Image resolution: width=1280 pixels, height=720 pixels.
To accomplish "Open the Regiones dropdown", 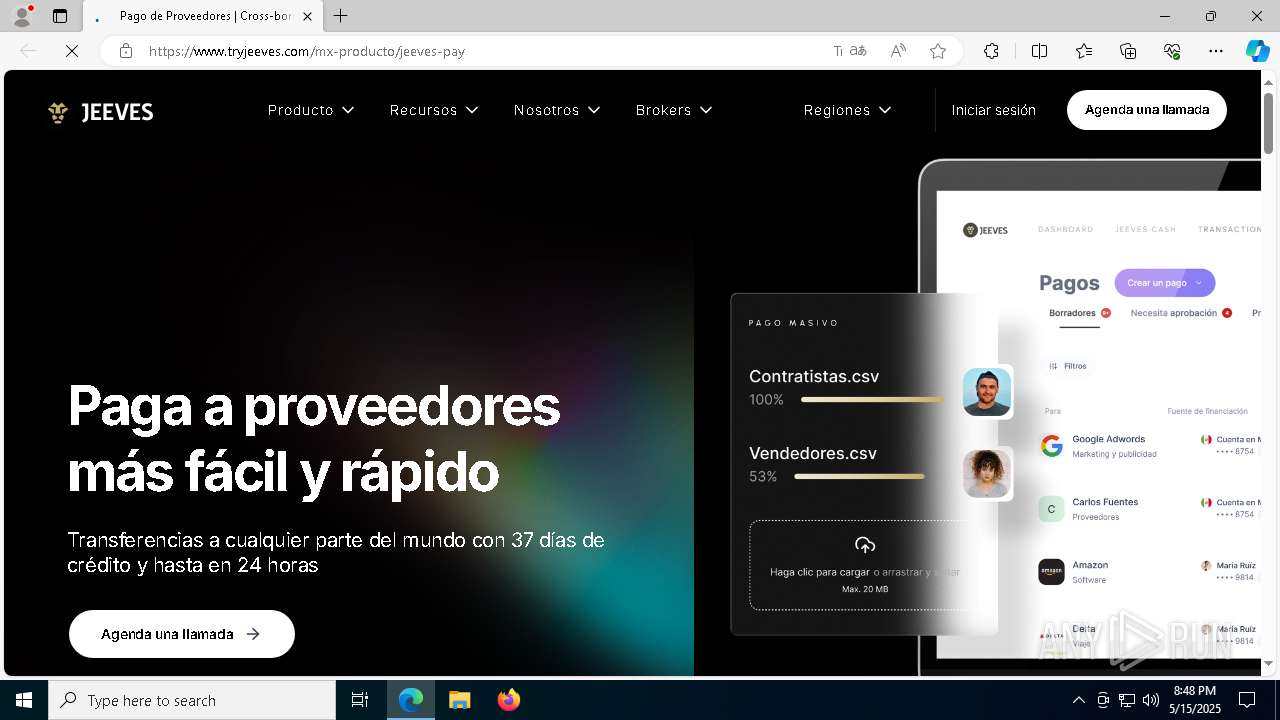I will 847,110.
